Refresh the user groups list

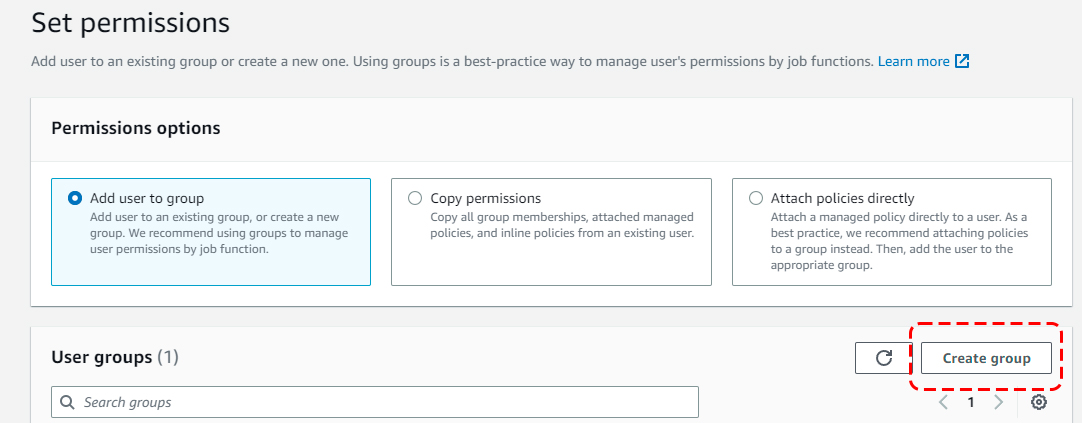click(x=883, y=358)
